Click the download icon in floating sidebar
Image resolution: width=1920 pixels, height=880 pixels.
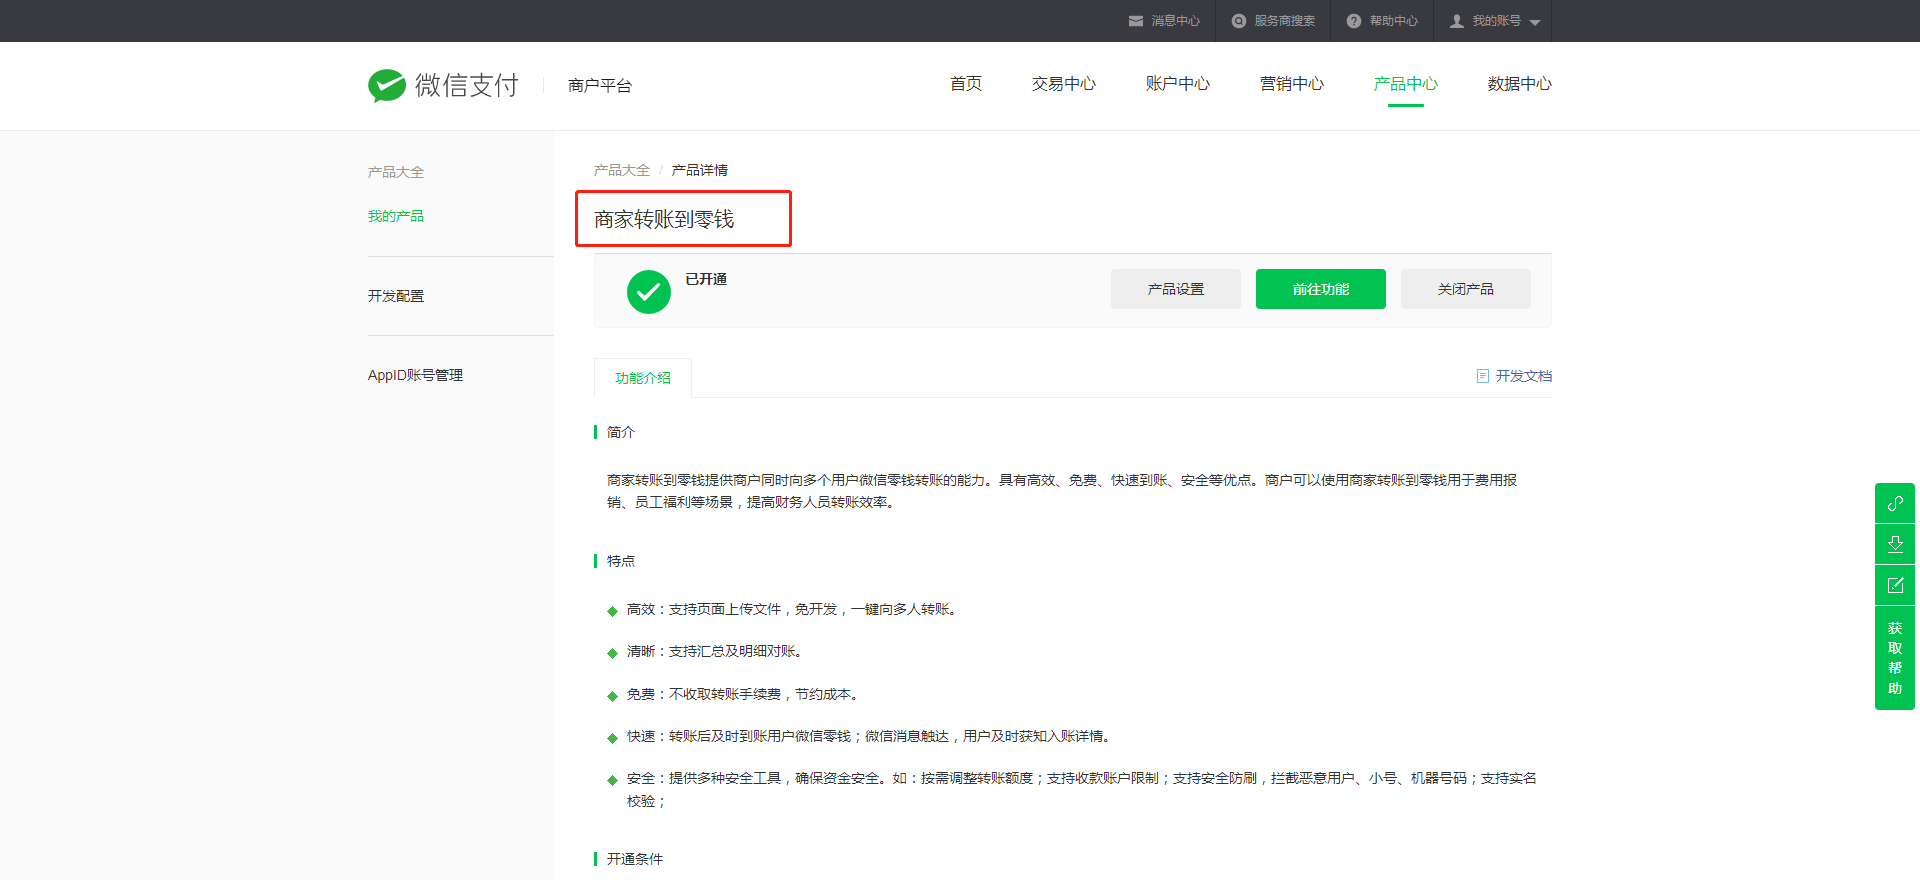[x=1895, y=544]
